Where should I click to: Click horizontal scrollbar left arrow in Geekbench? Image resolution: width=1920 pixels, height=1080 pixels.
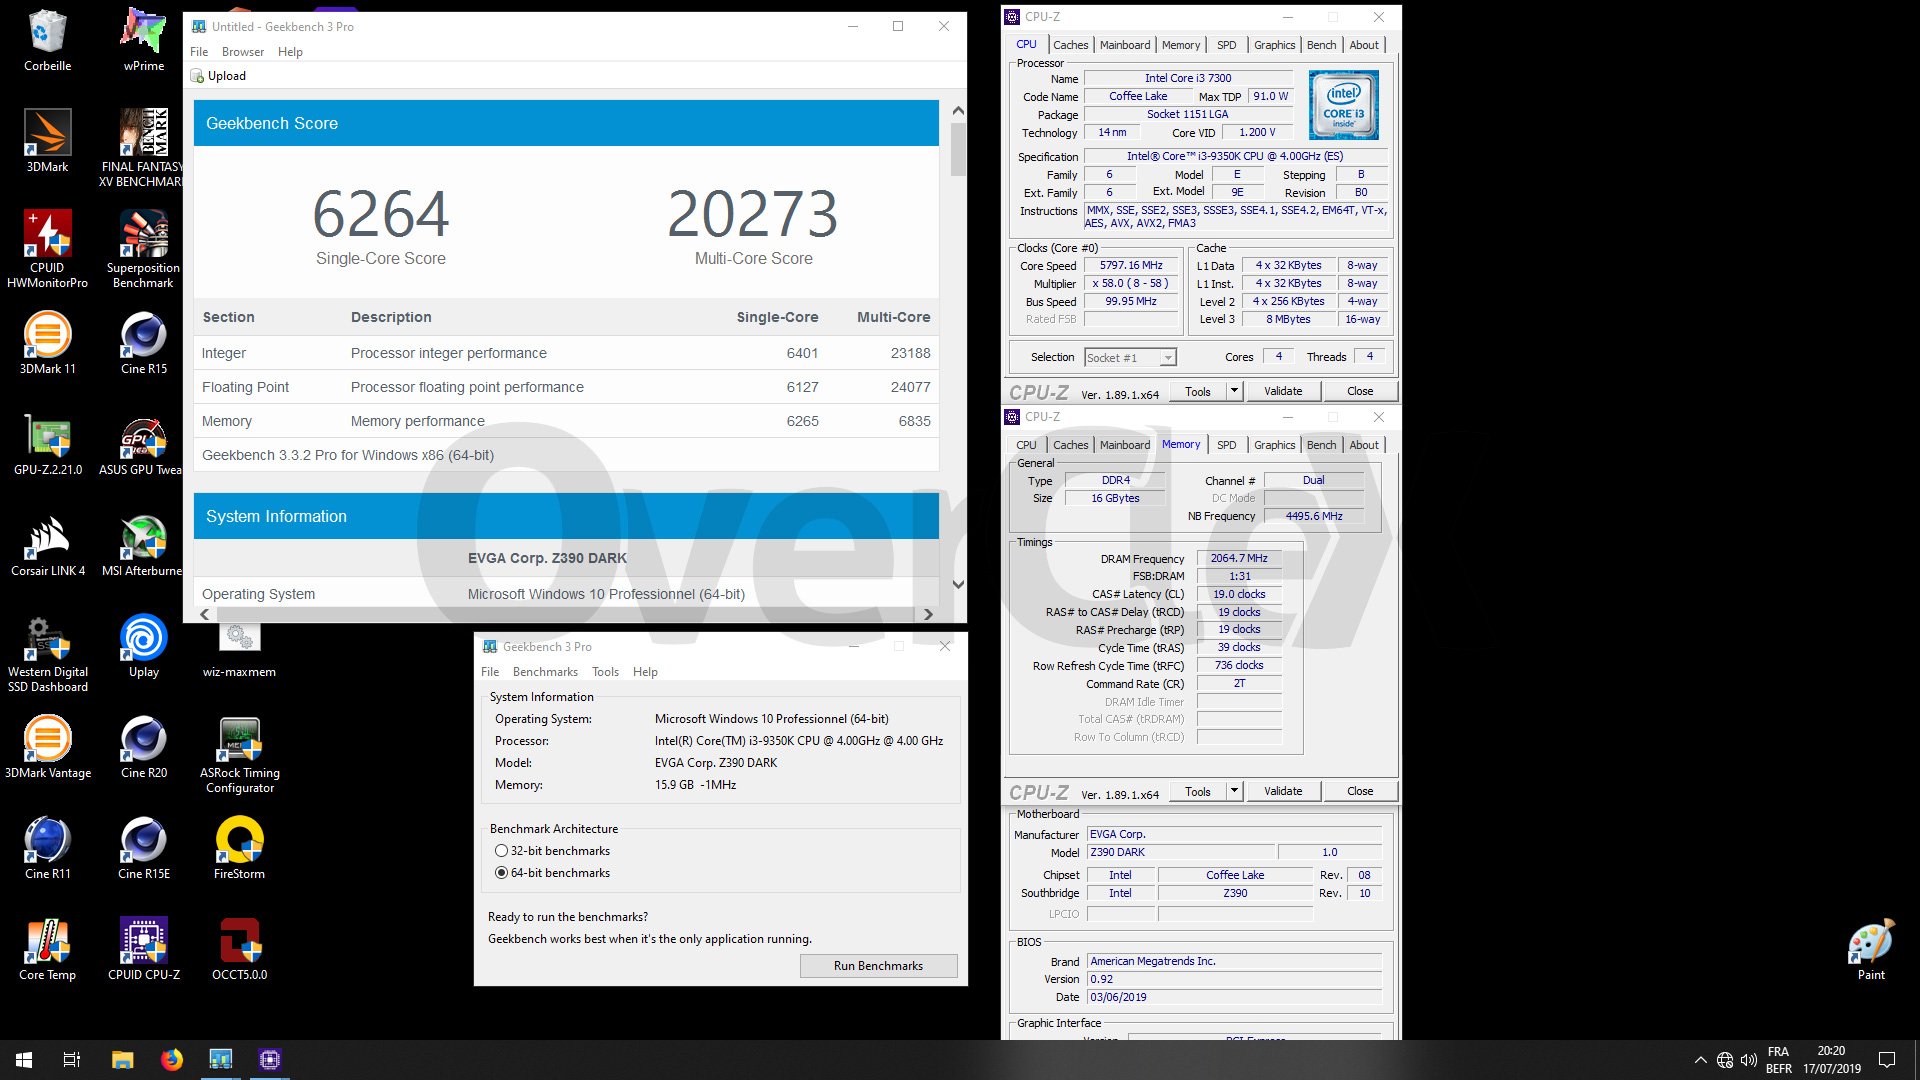click(x=205, y=614)
